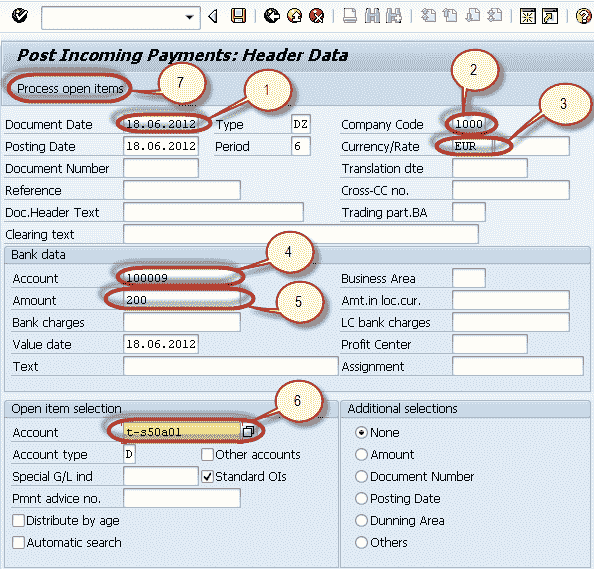
Task: Select the Others radio button
Action: [361, 542]
